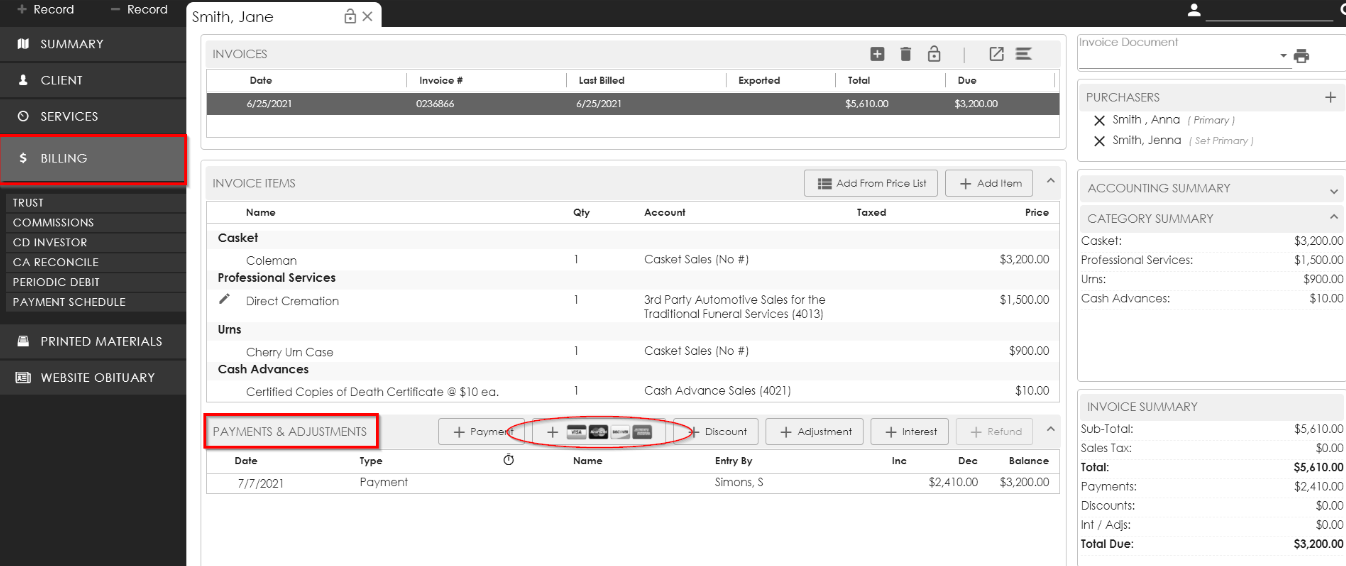
Task: Add a purchaser with plus icon
Action: pyautogui.click(x=1330, y=97)
